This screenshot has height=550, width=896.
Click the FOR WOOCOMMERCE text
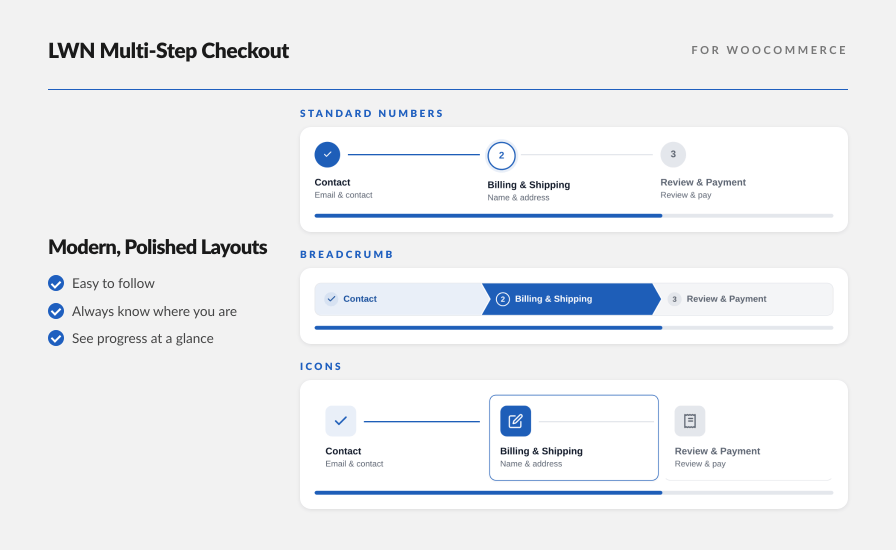tap(769, 50)
